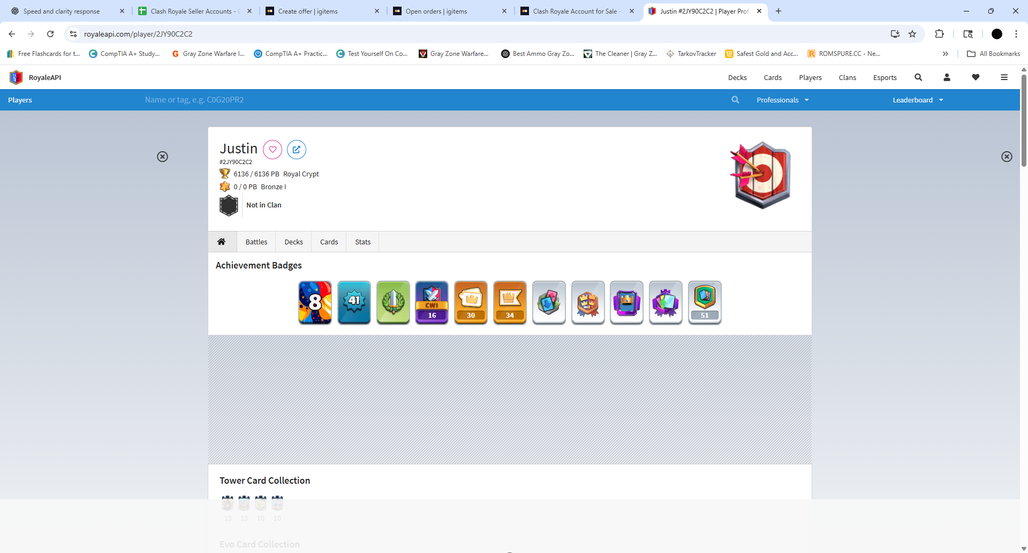
Task: Show more bookmarks with double chevron
Action: click(x=945, y=54)
